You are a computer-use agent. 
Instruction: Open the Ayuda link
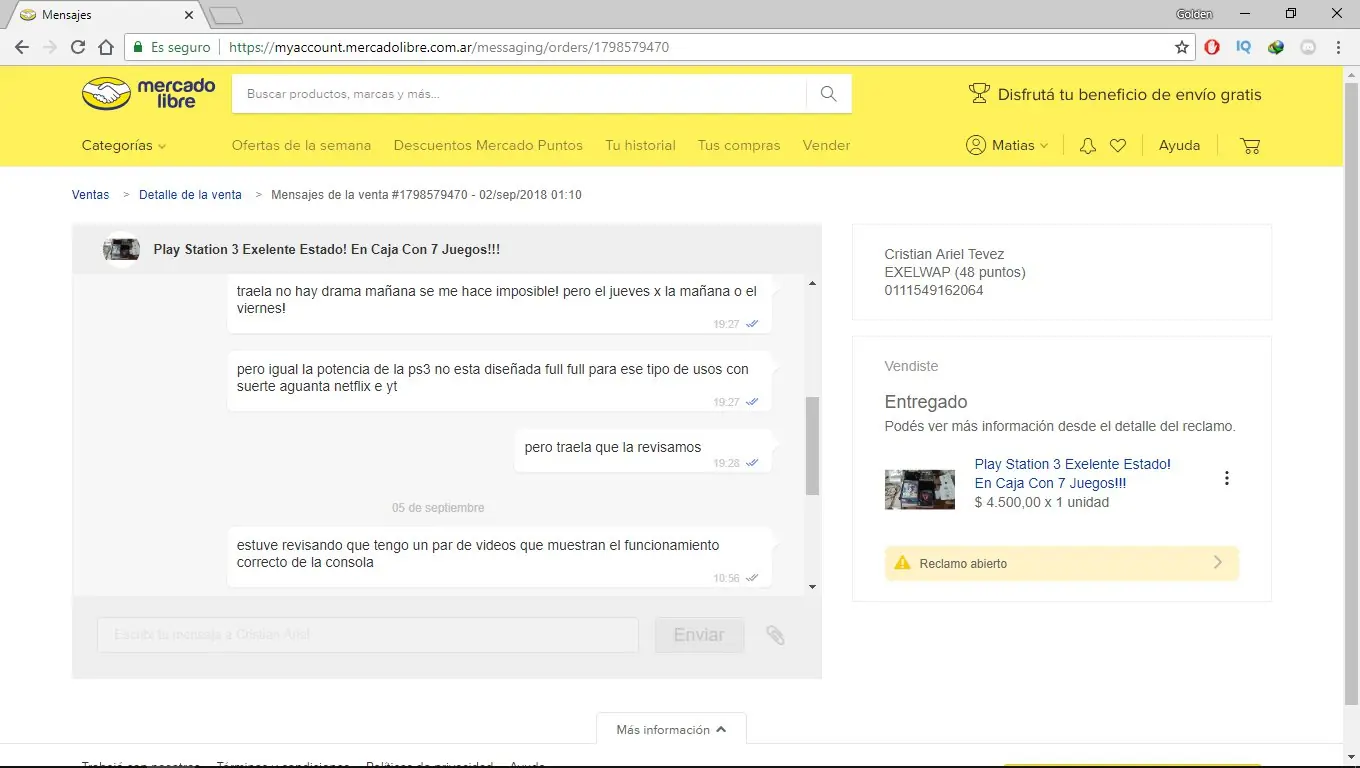[1179, 146]
